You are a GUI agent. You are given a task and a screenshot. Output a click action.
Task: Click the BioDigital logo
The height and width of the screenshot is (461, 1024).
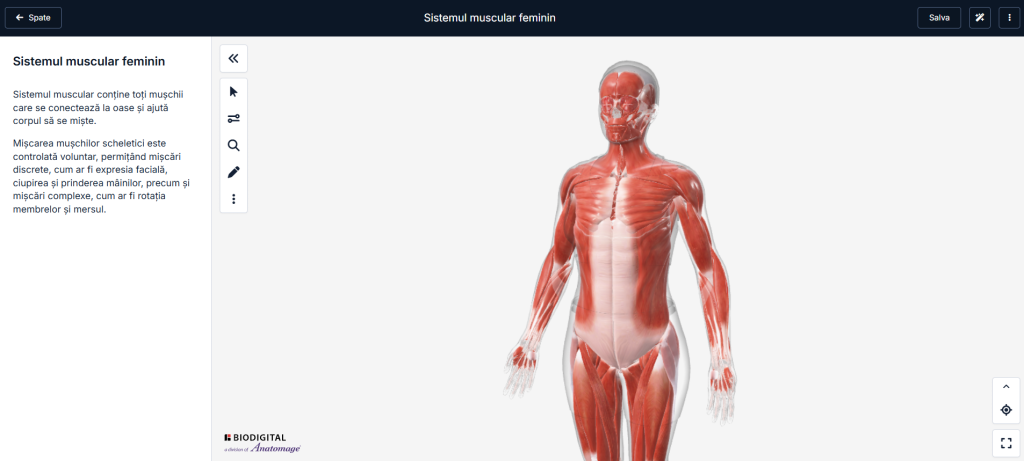[x=256, y=437]
